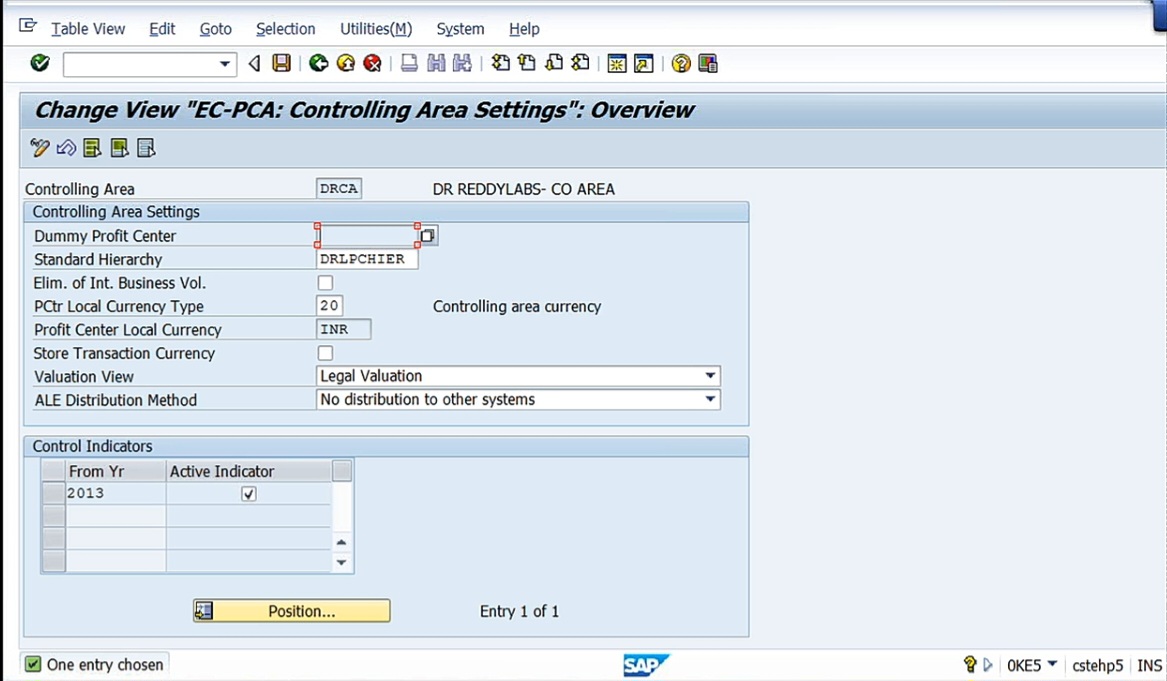The width and height of the screenshot is (1167, 681).
Task: Click the 'DR REDDYLABS- CO AREA' description
Action: tap(524, 189)
